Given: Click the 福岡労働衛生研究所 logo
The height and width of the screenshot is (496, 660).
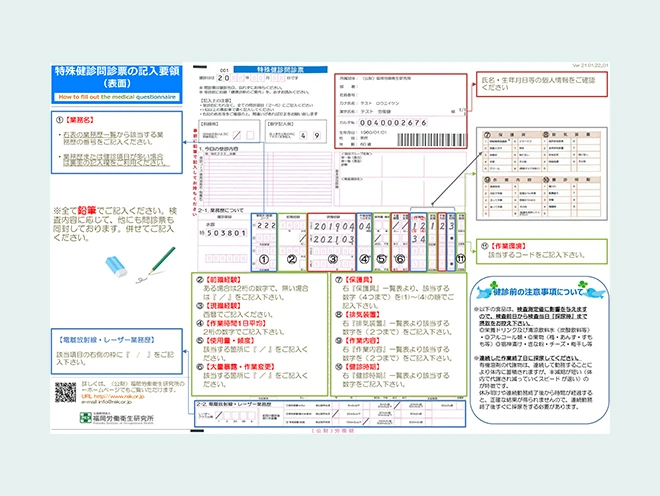Looking at the screenshot, I should [x=117, y=418].
